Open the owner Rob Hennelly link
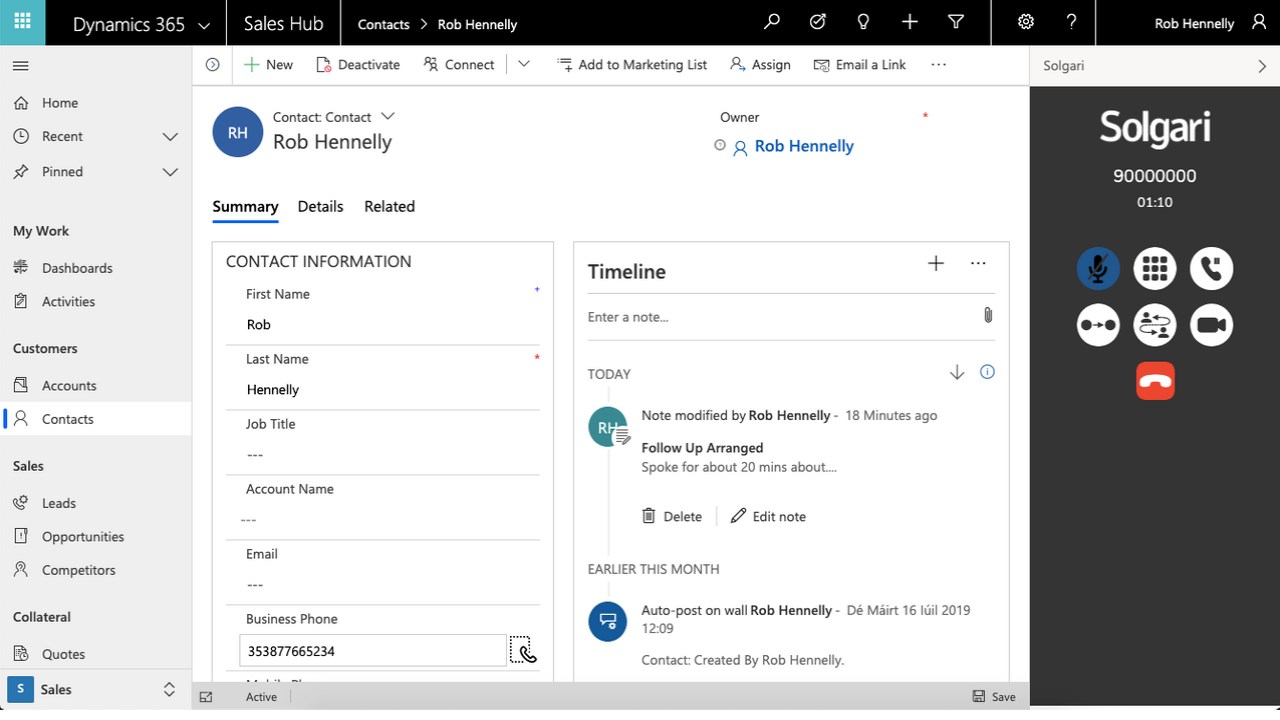Viewport: 1280px width, 720px height. pyautogui.click(x=804, y=146)
